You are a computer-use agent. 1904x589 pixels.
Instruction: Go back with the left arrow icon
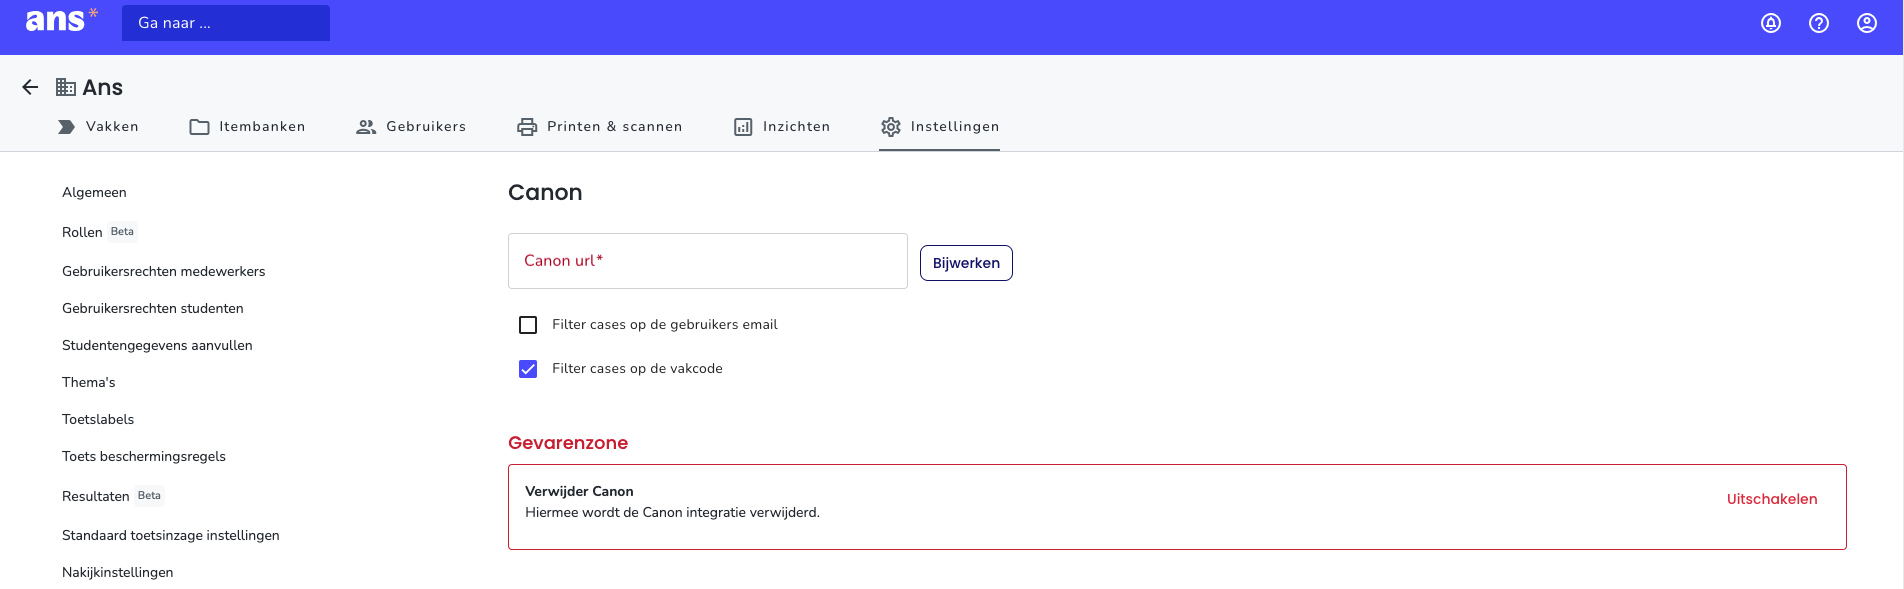pos(30,87)
